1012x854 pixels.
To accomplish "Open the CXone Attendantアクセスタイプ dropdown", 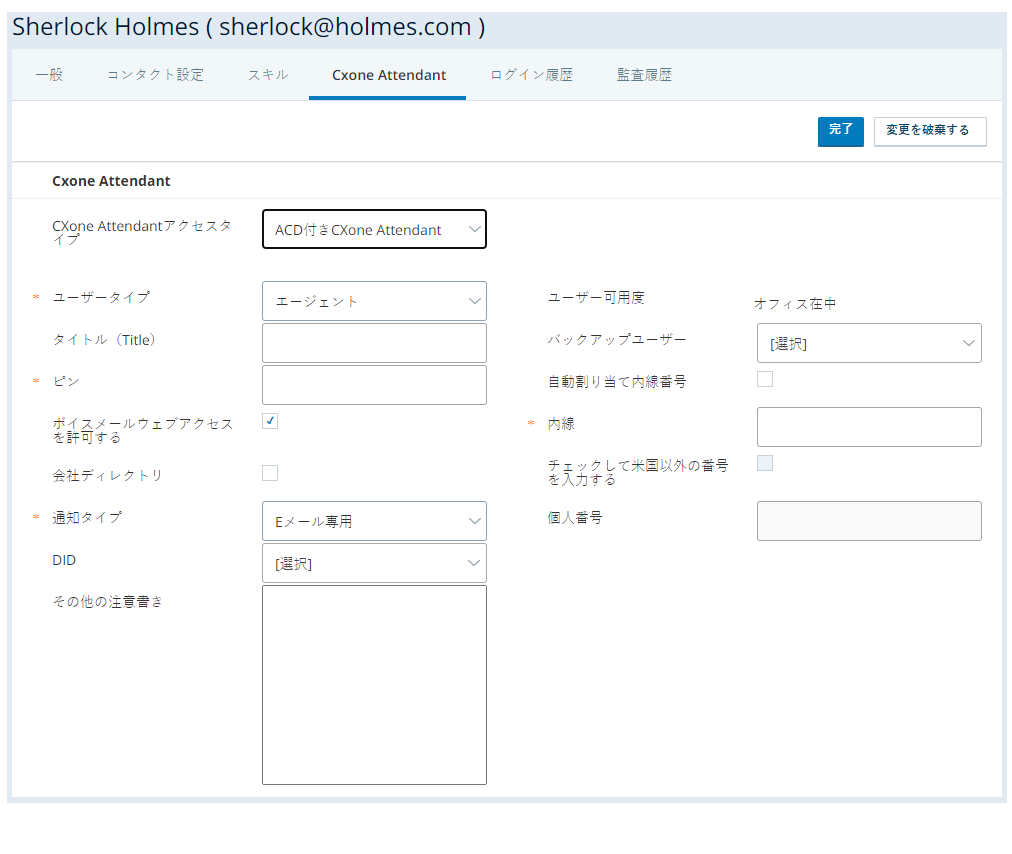I will (374, 229).
